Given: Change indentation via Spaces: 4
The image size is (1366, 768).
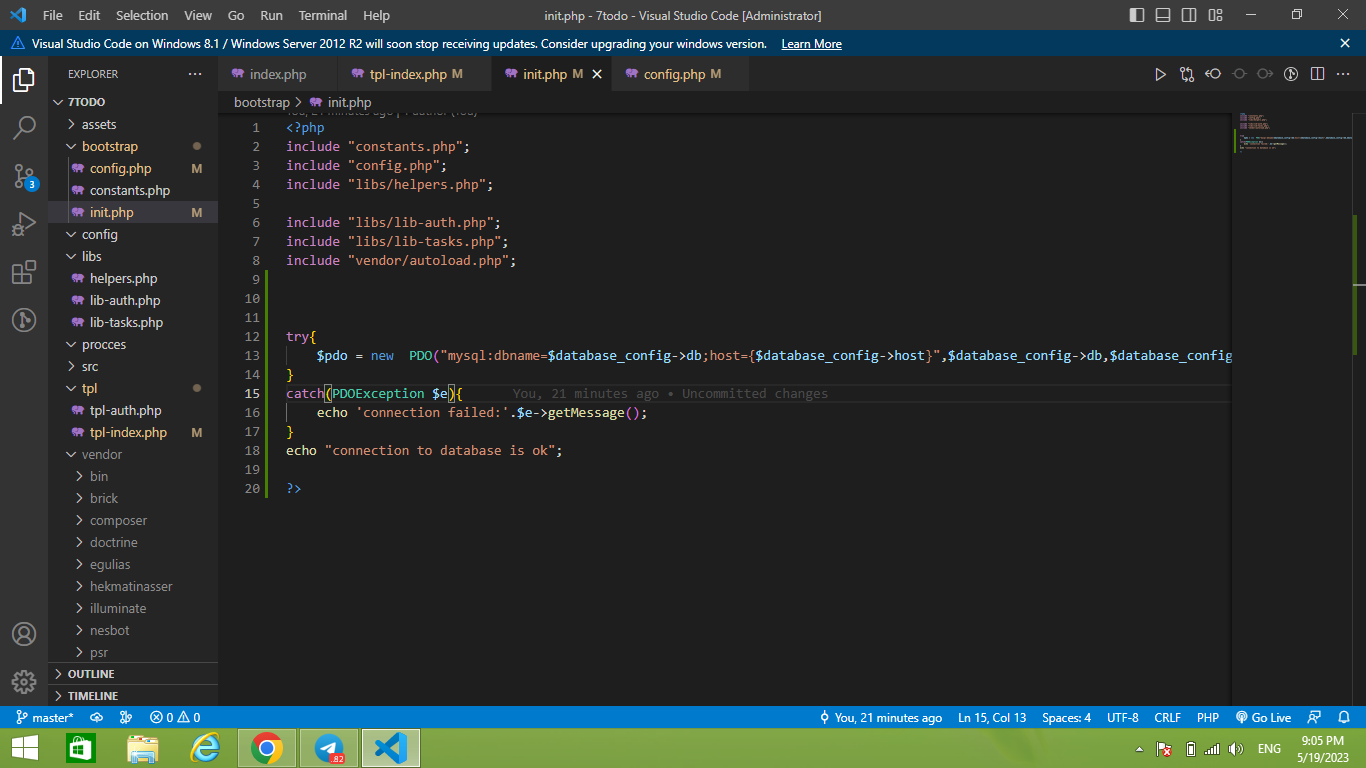Looking at the screenshot, I should pyautogui.click(x=1066, y=717).
